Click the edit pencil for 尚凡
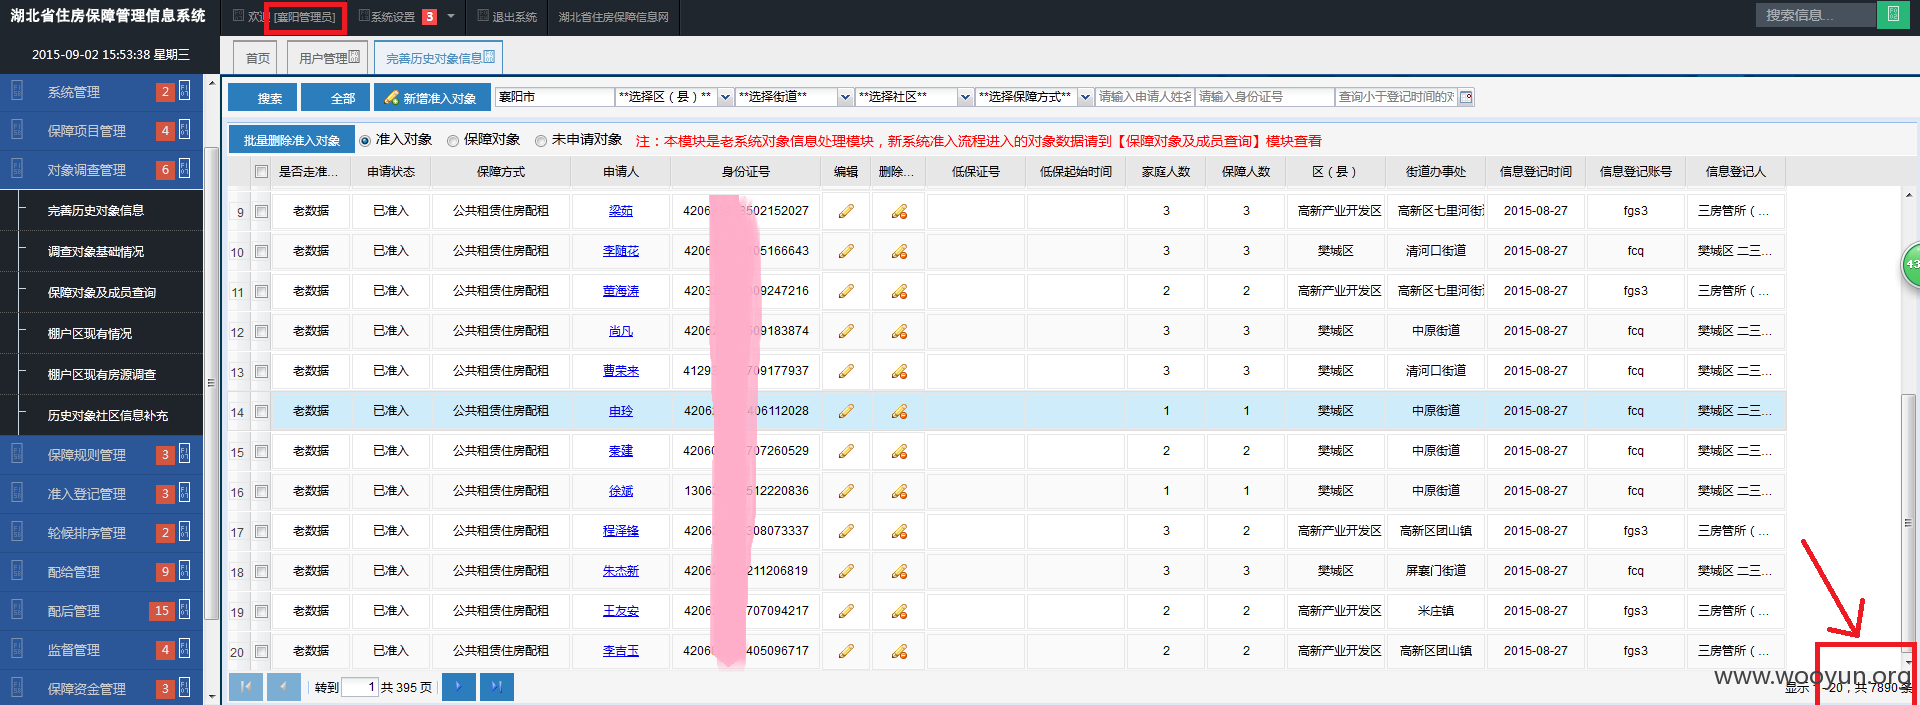Screen dimensions: 1920x705 pos(846,331)
